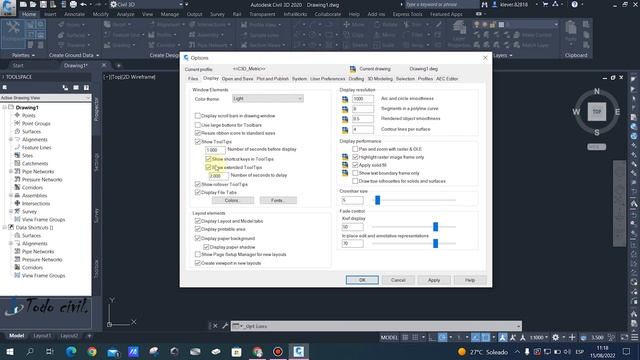Viewport: 640px width, 360px height.
Task: Click the ortho mode icon in status bar
Action: 432,338
